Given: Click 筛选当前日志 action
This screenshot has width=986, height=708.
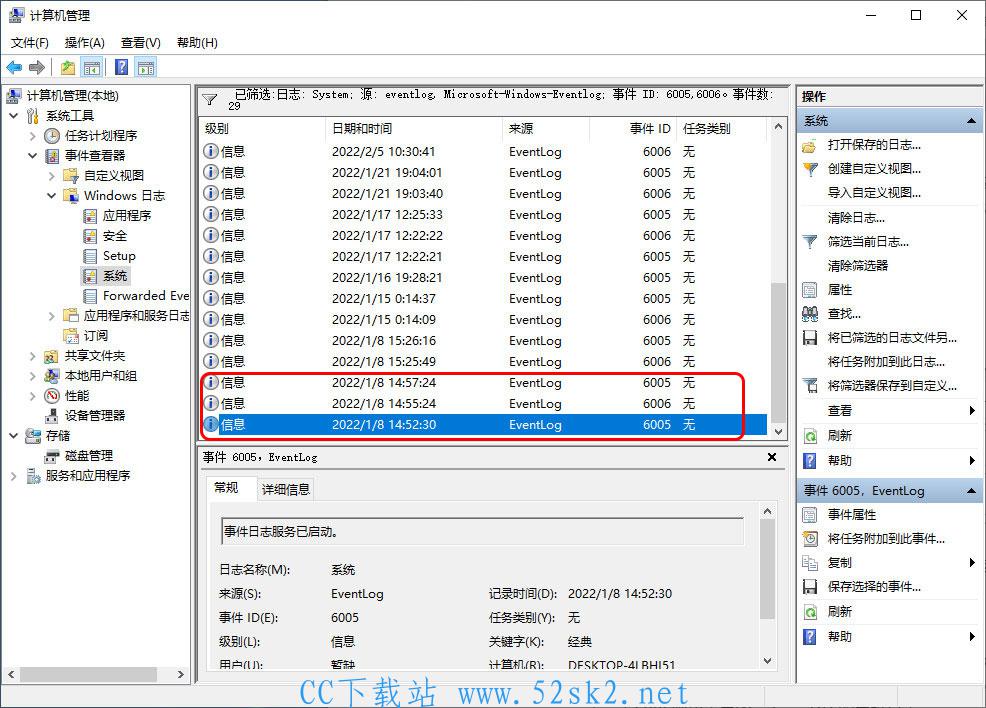Looking at the screenshot, I should pyautogui.click(x=868, y=242).
